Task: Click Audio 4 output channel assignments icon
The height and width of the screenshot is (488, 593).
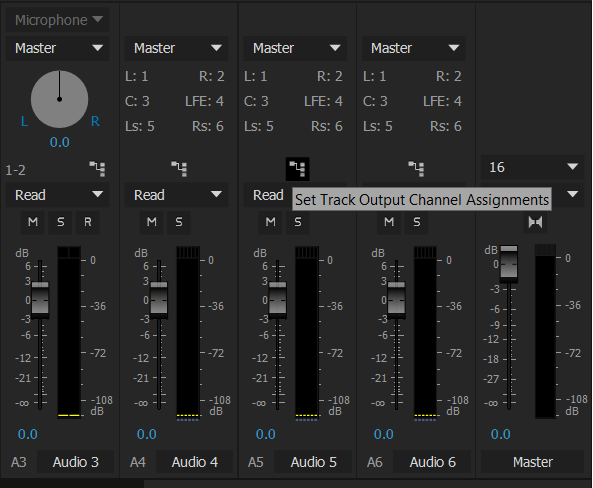Action: click(179, 169)
